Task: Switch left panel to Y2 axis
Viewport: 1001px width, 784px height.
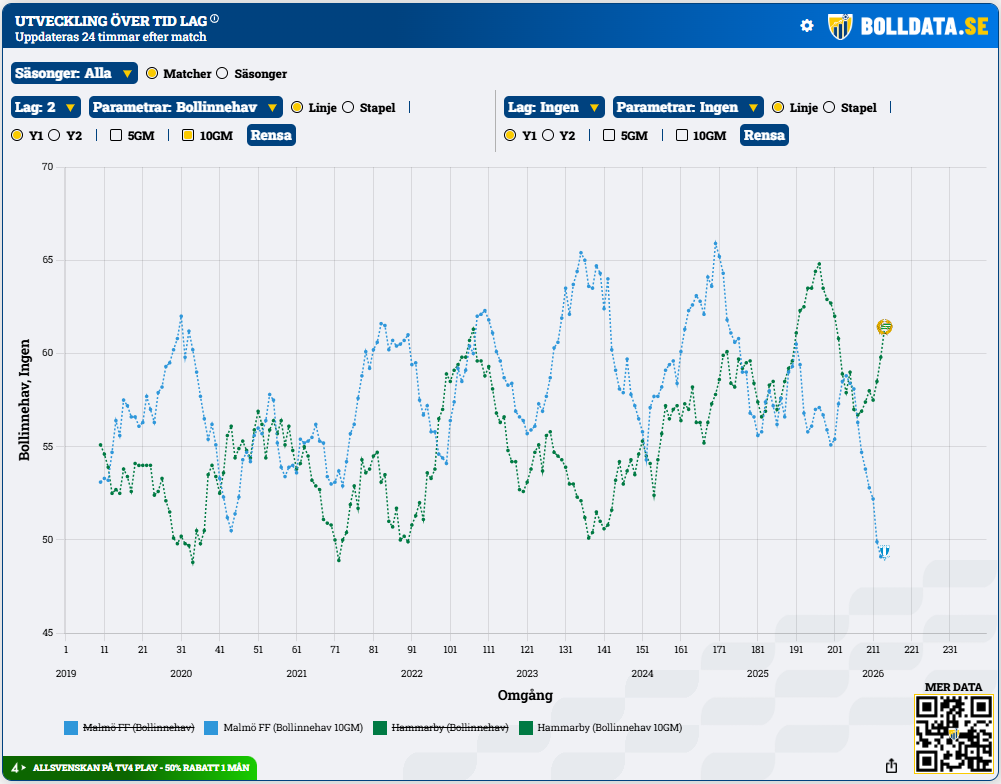Action: pos(54,135)
